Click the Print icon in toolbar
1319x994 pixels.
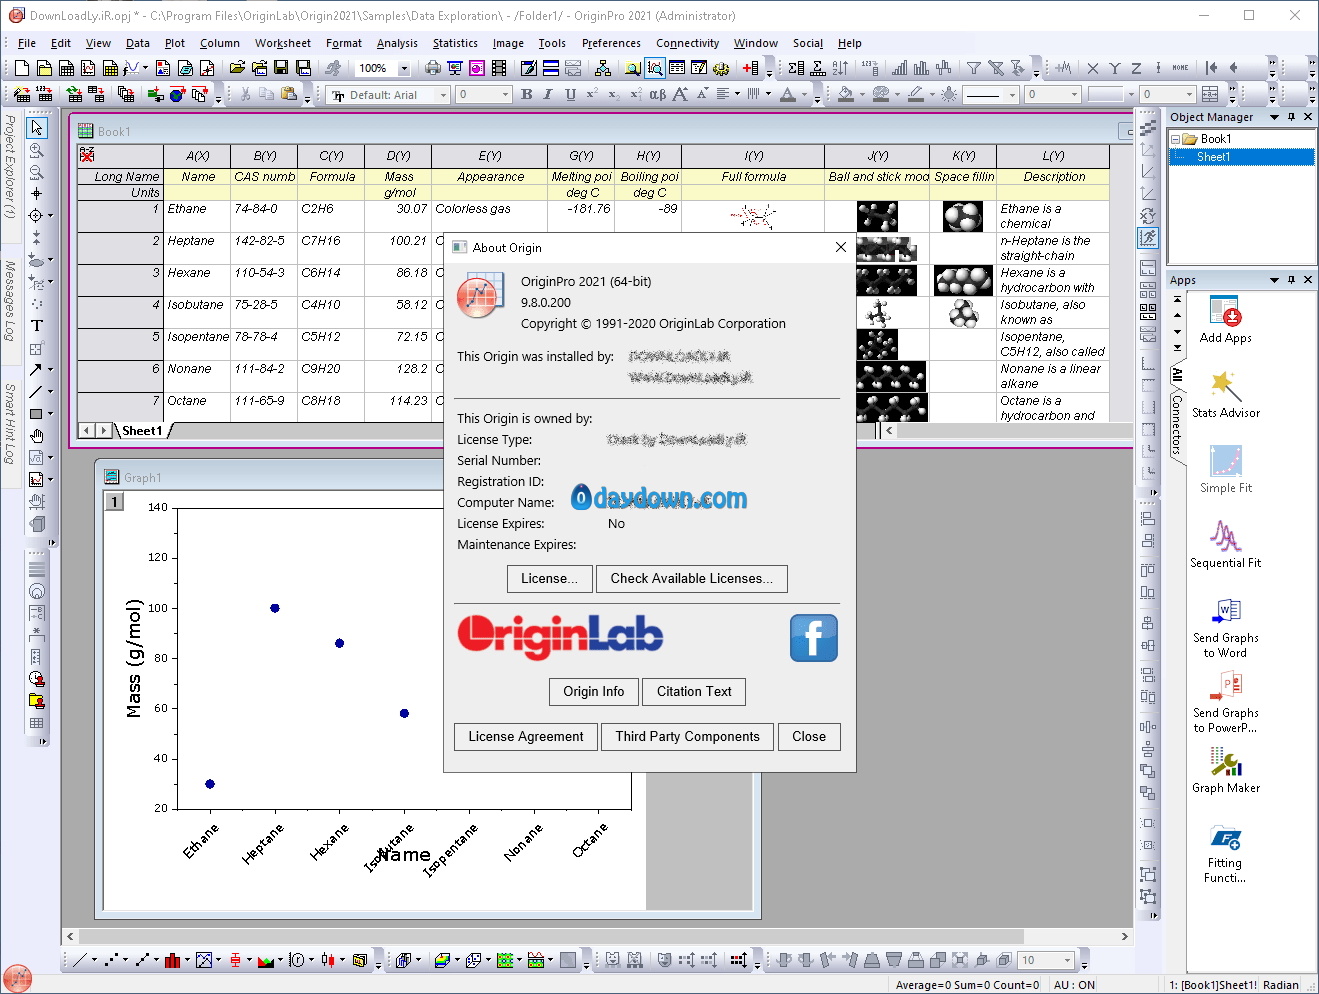[433, 68]
